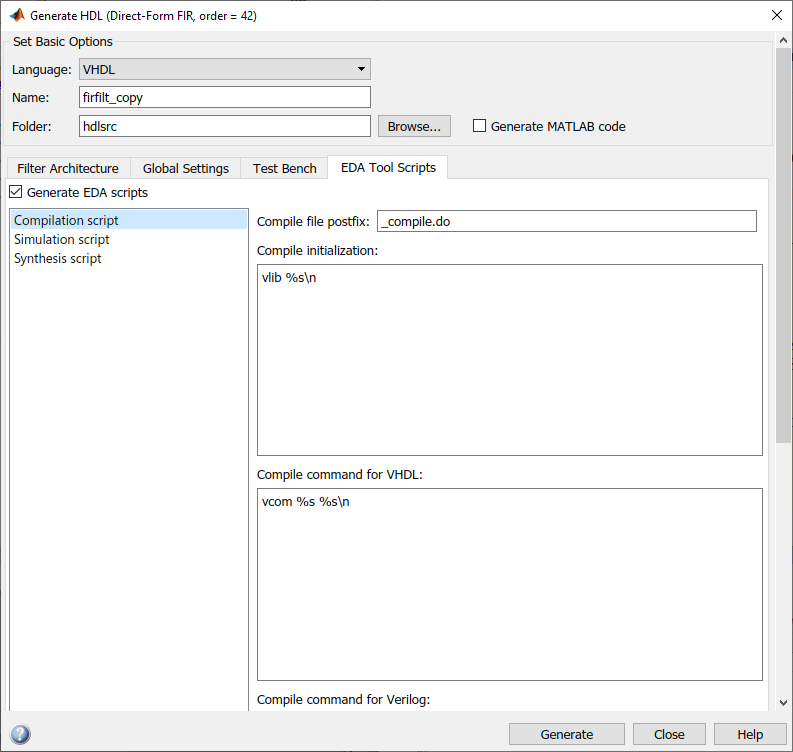The image size is (793, 752).
Task: Select the EDA Tool Scripts tab
Action: [388, 167]
